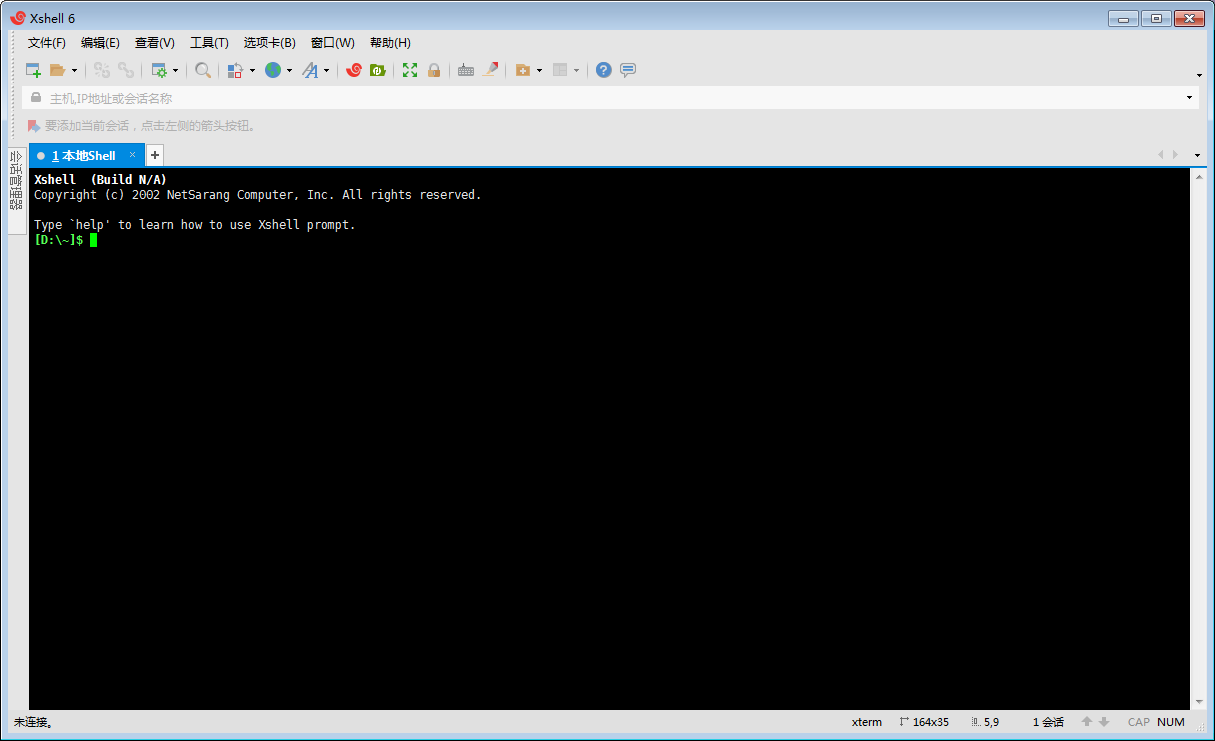Launch Xagent with the green icon
The height and width of the screenshot is (741, 1215).
click(377, 70)
